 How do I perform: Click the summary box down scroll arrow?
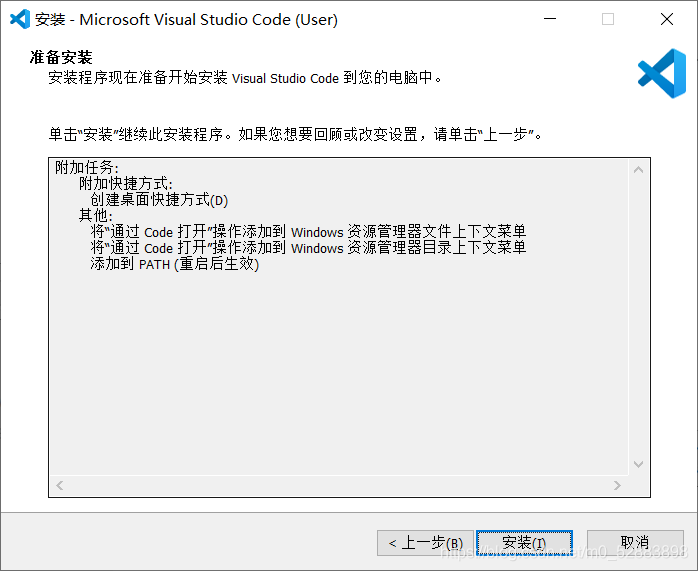[638, 465]
